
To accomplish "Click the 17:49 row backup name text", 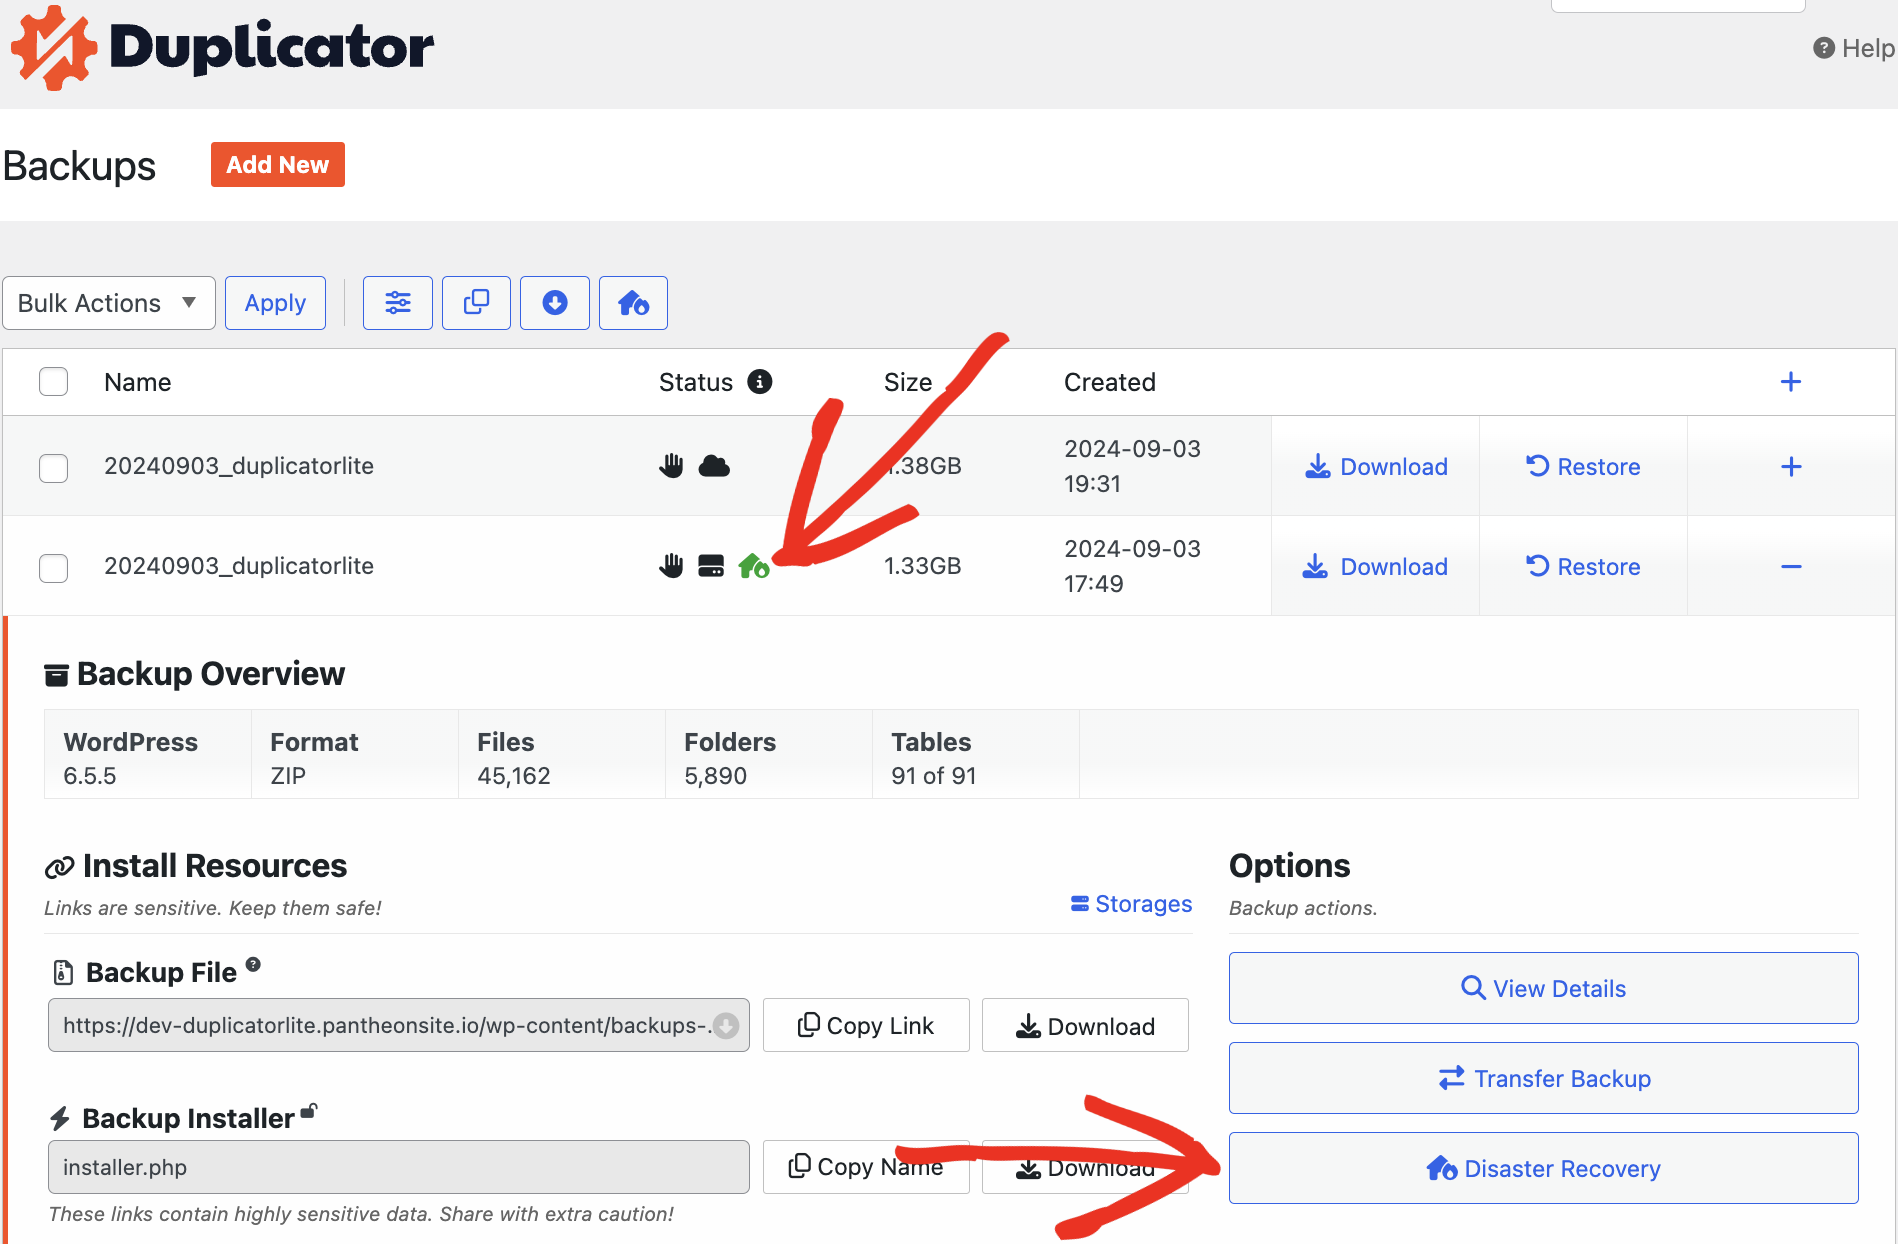I will pos(239,566).
